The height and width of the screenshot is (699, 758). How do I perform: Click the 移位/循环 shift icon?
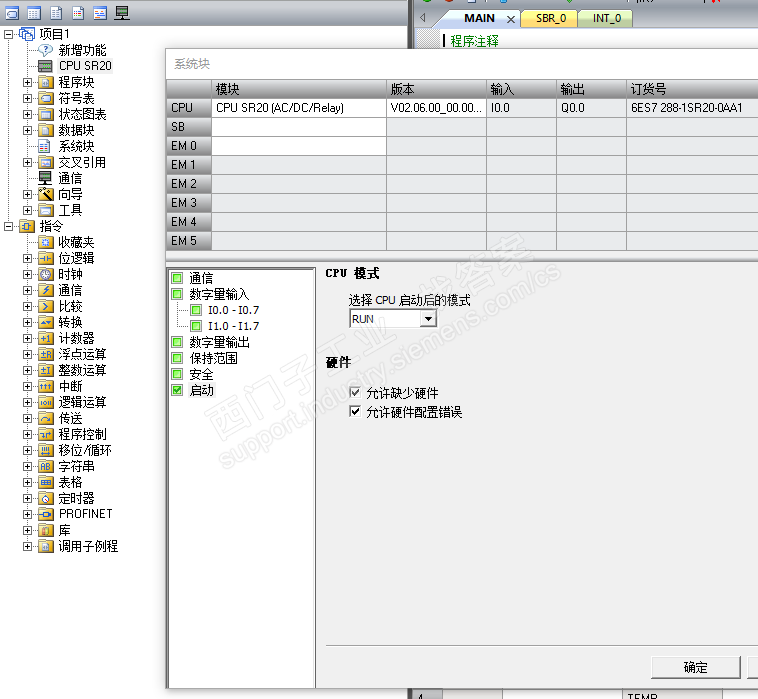click(x=45, y=450)
